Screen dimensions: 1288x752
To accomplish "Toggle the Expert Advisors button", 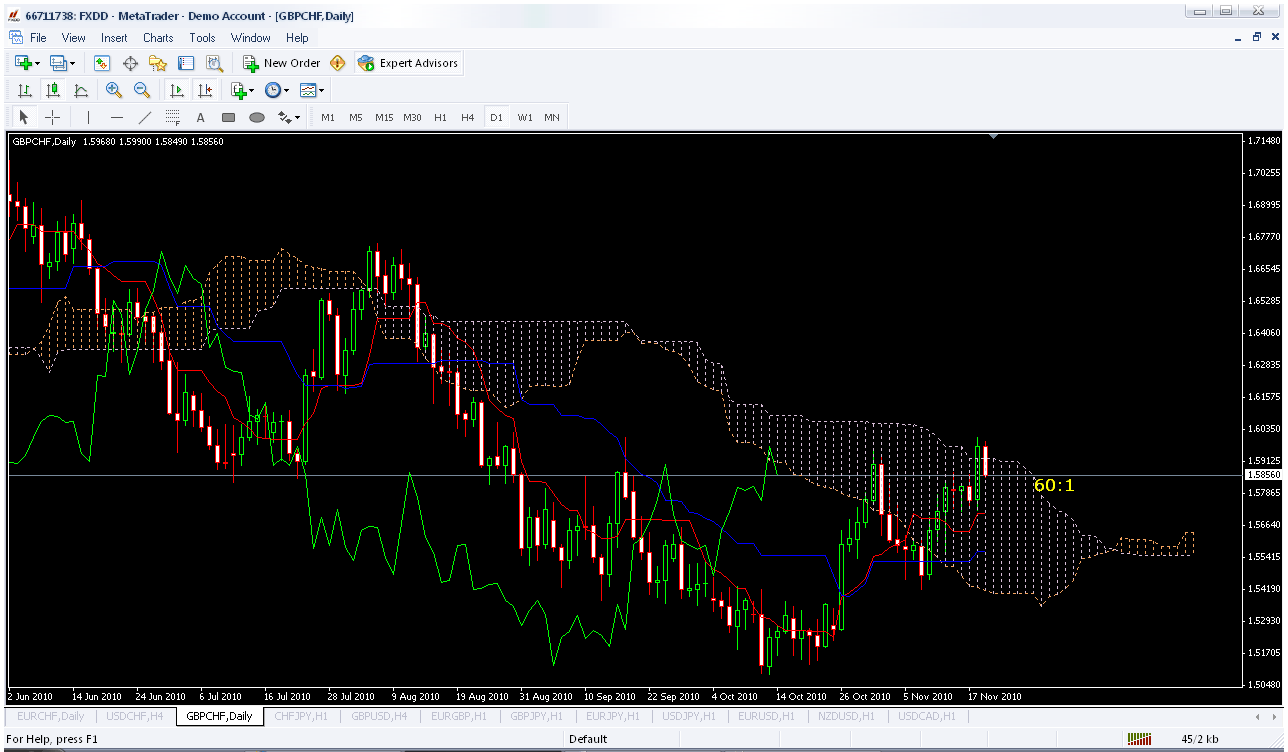I will pyautogui.click(x=408, y=63).
